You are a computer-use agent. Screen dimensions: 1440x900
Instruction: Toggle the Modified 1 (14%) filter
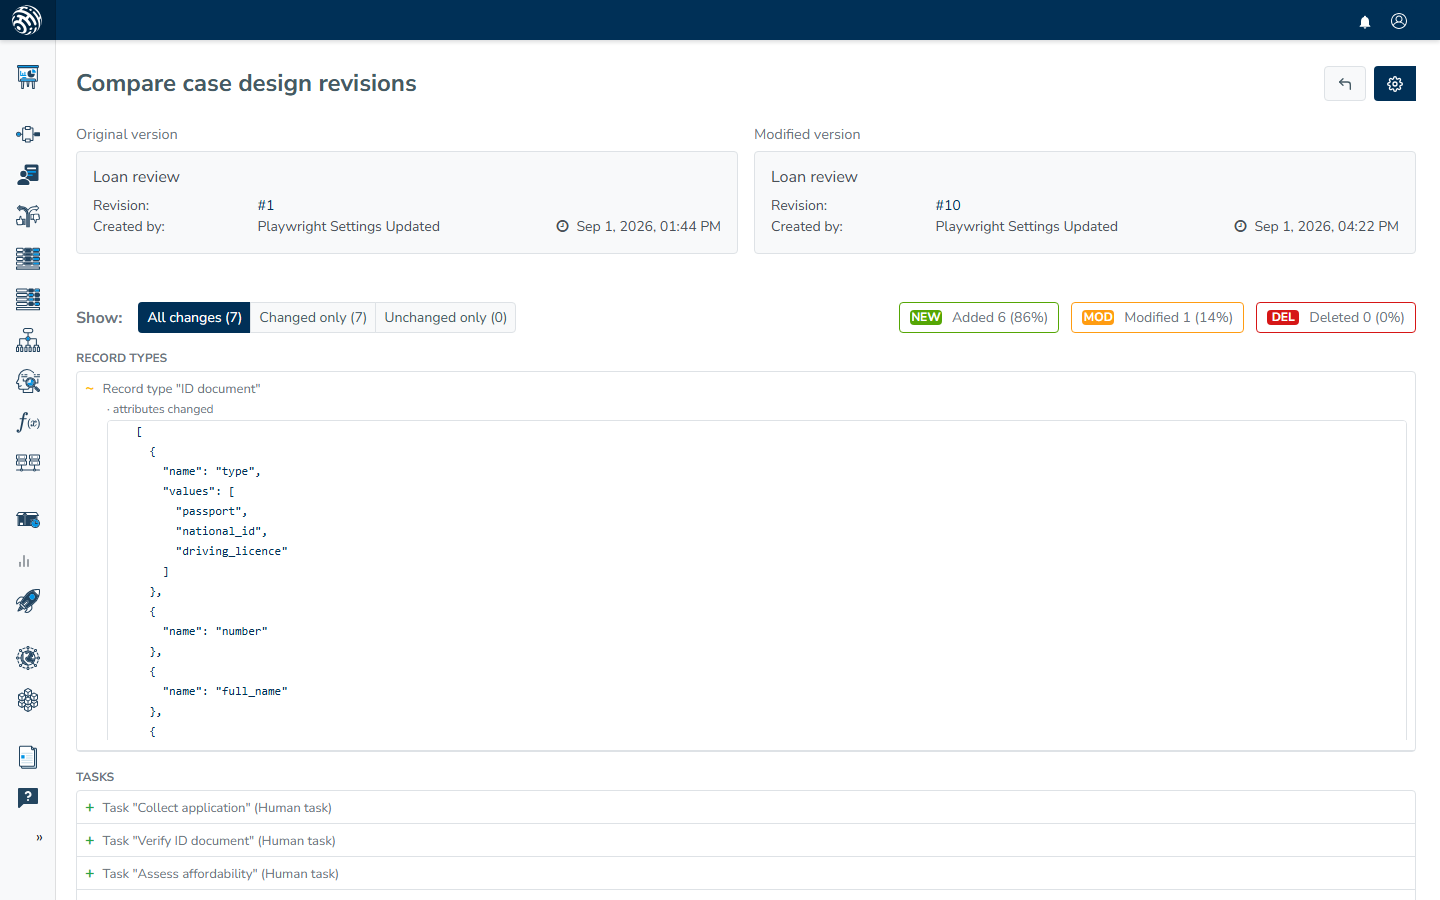click(1157, 317)
